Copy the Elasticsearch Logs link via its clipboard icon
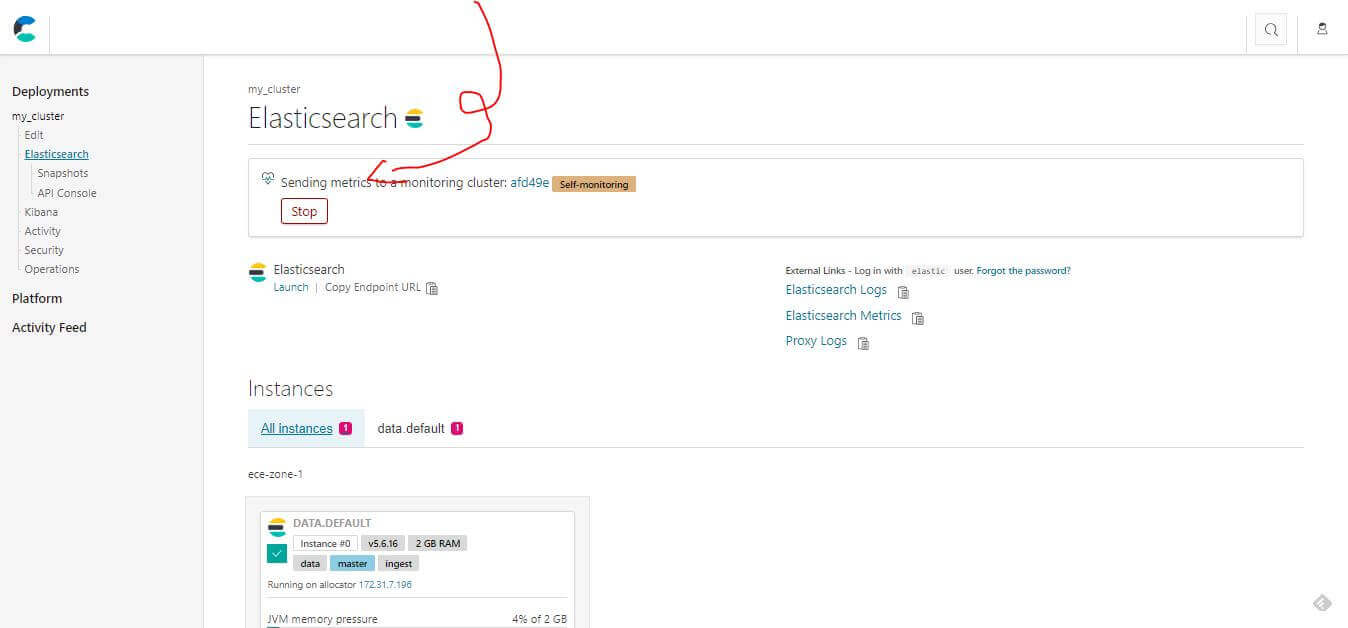The width and height of the screenshot is (1348, 628). tap(902, 292)
